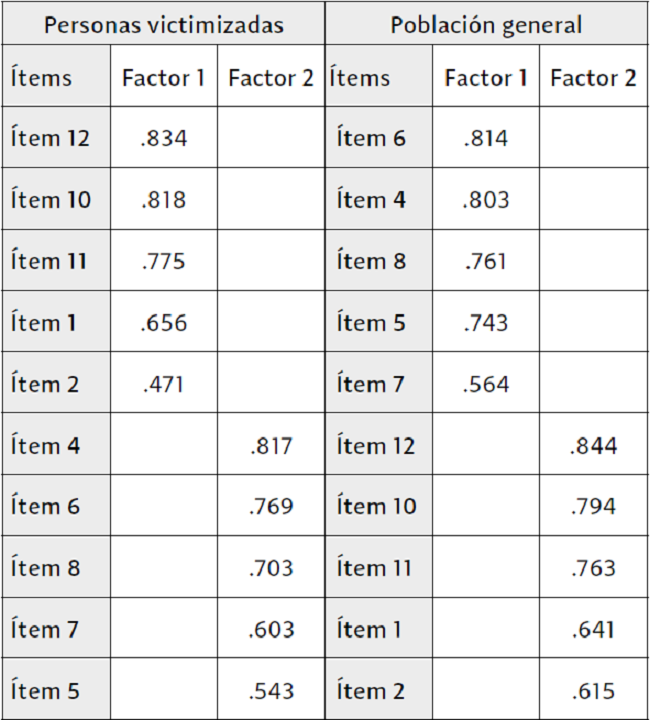Image resolution: width=650 pixels, height=720 pixels.
Task: Select the .543 cell
Action: point(271,691)
